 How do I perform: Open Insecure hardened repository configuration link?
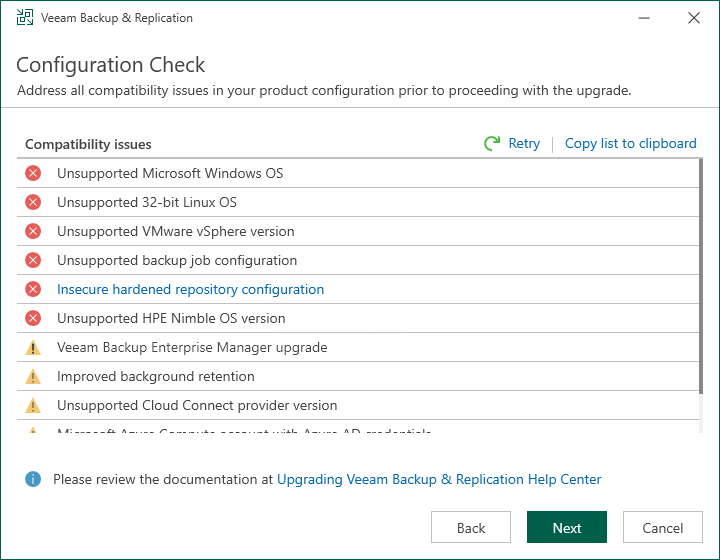click(191, 289)
